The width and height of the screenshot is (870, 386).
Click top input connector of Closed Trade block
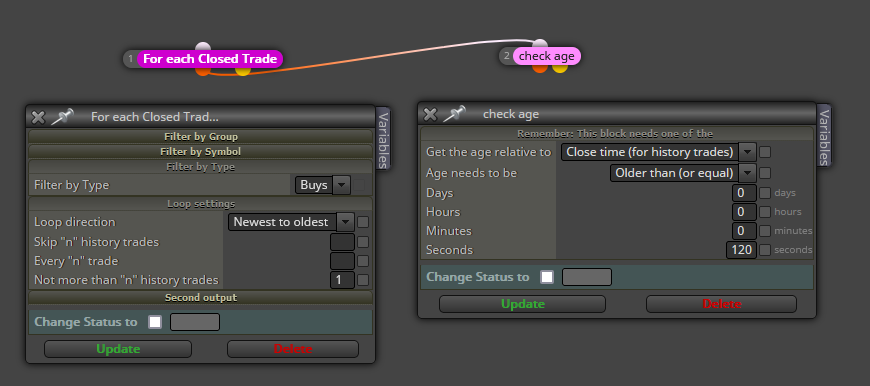click(203, 47)
